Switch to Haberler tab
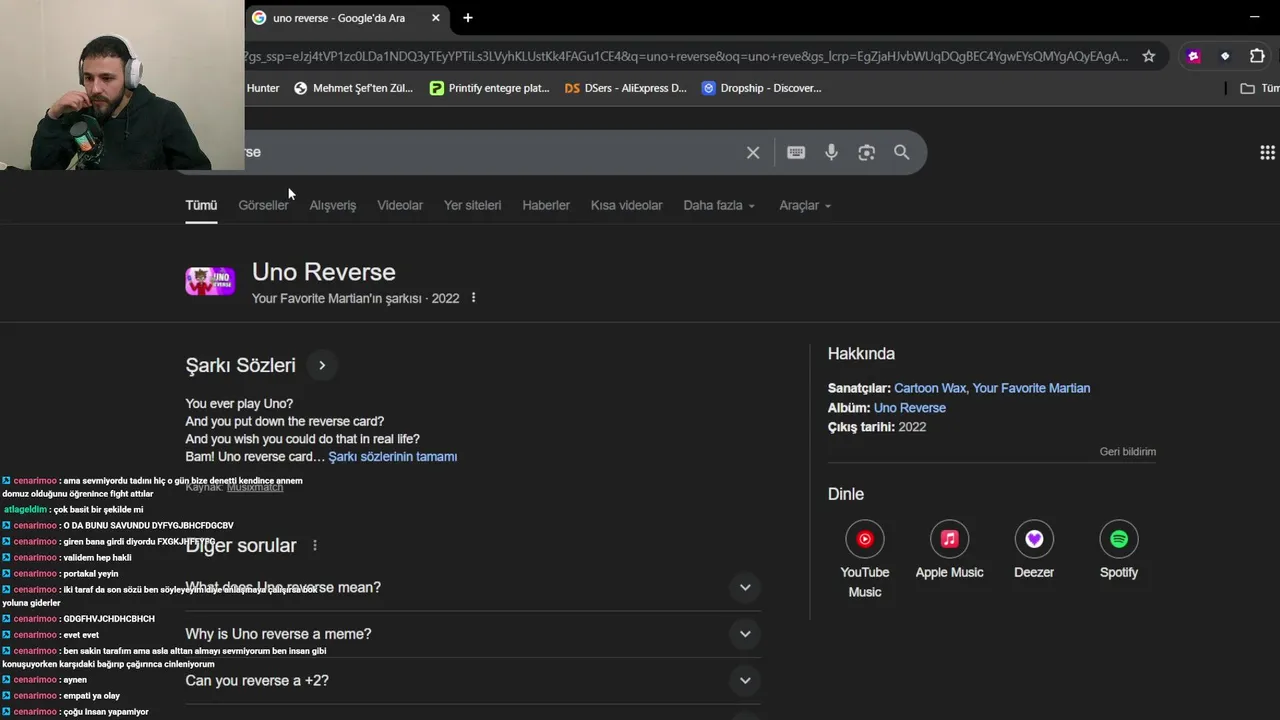Image resolution: width=1280 pixels, height=720 pixels. 546,205
